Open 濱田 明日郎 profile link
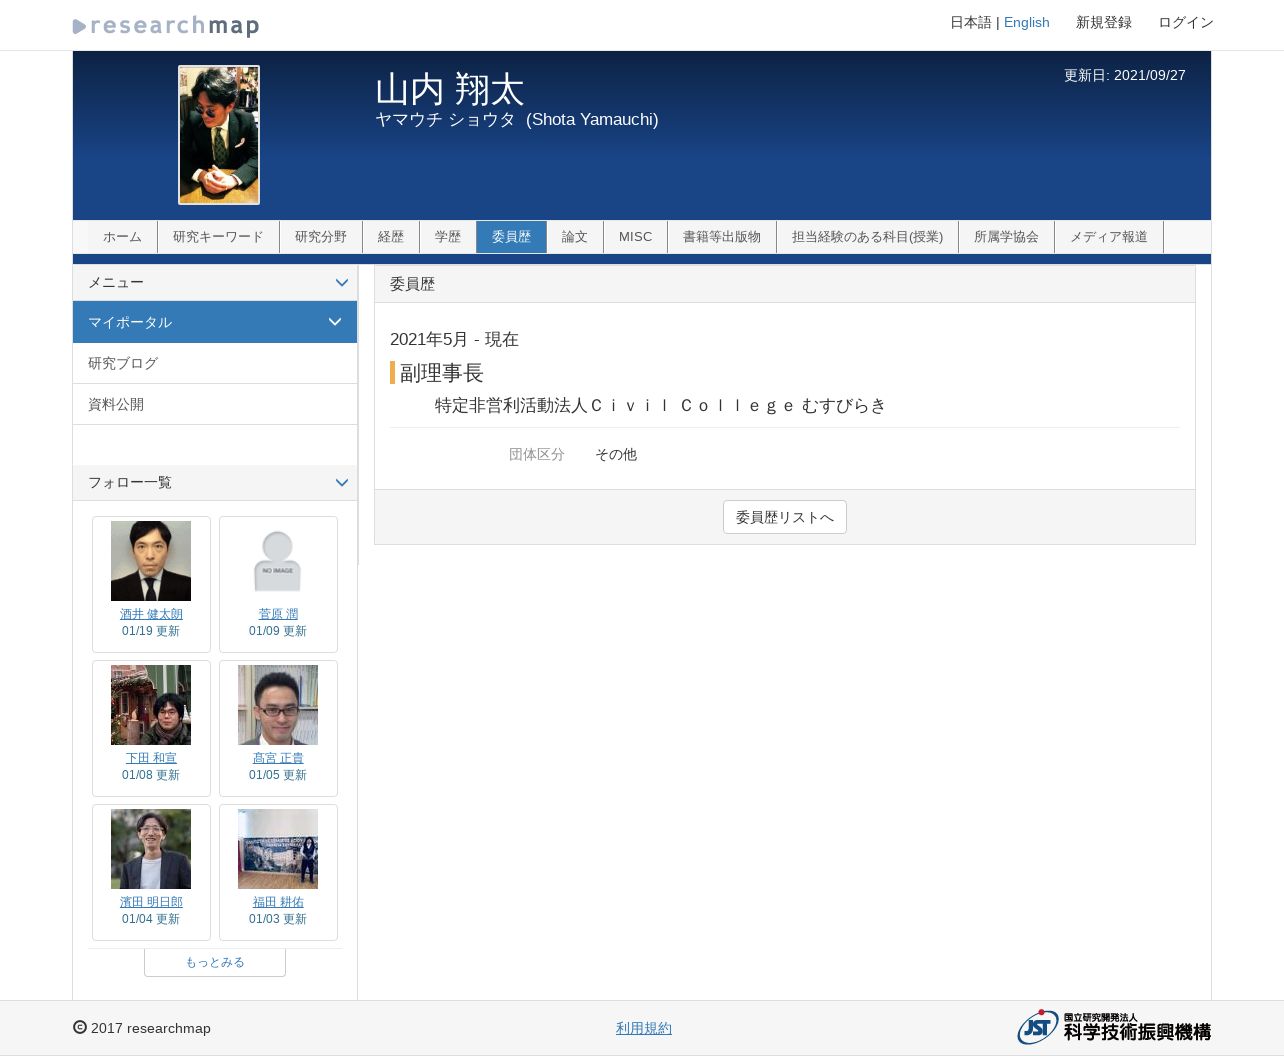The width and height of the screenshot is (1284, 1056). click(x=151, y=902)
